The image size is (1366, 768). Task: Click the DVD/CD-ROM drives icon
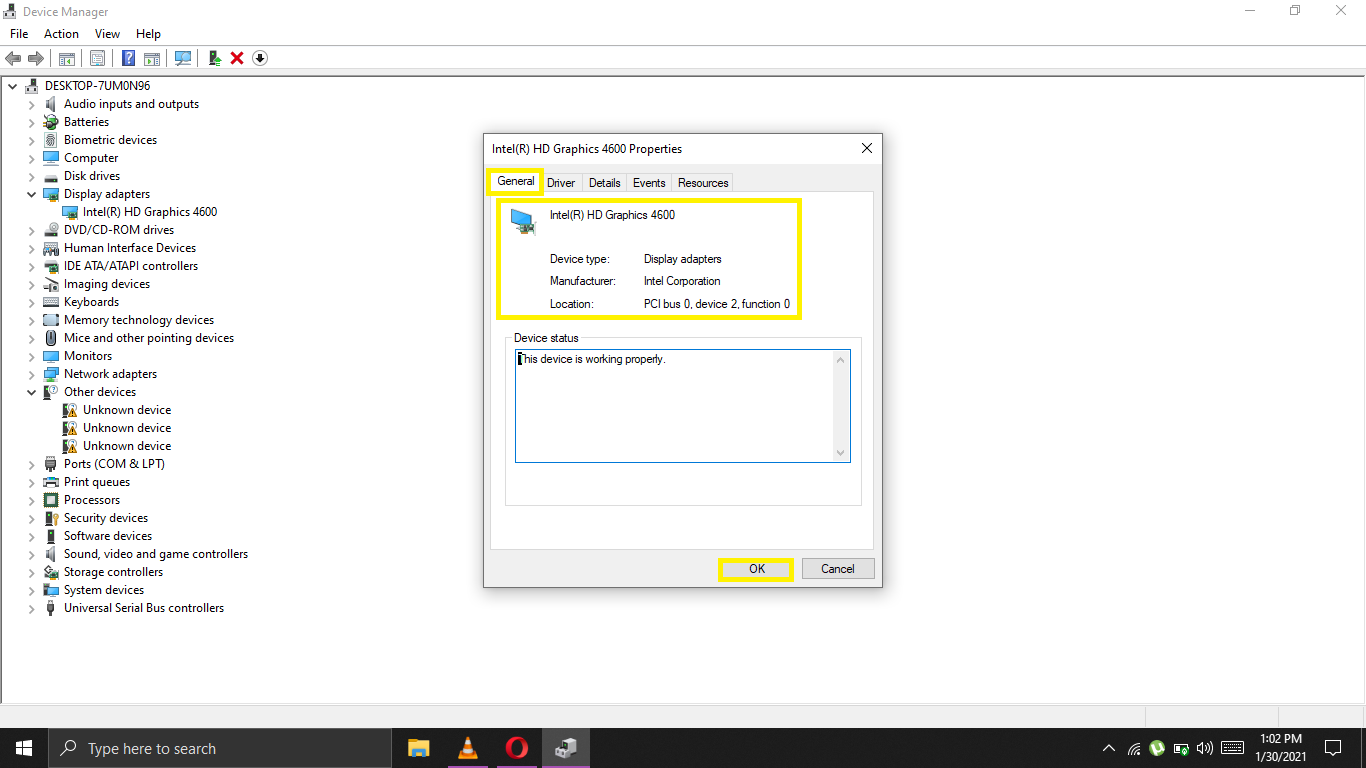(x=51, y=230)
